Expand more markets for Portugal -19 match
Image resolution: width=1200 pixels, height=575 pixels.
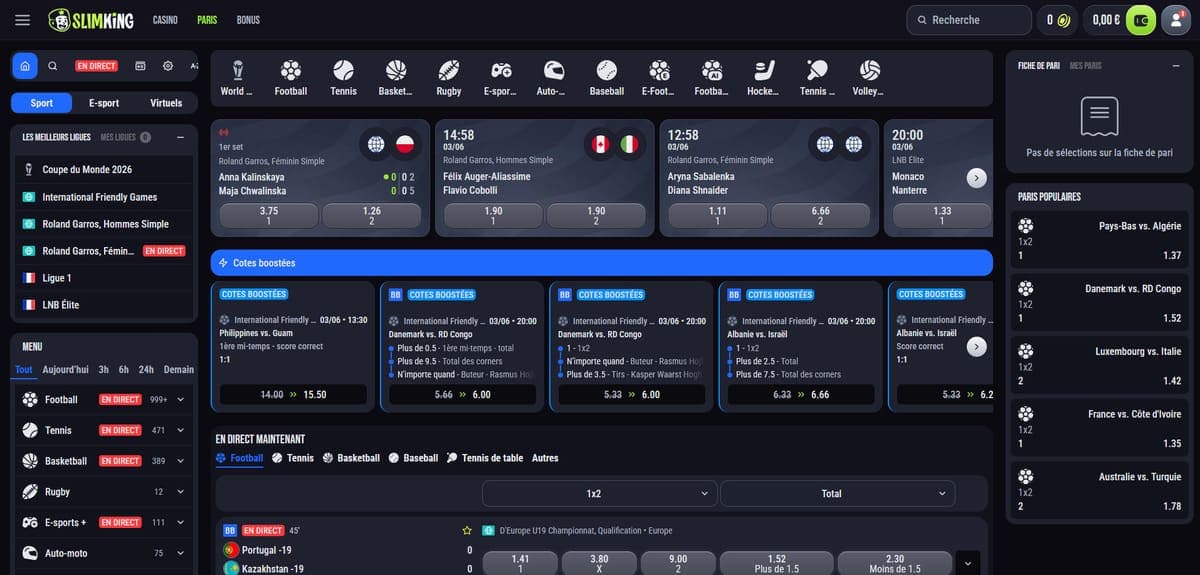tap(967, 563)
